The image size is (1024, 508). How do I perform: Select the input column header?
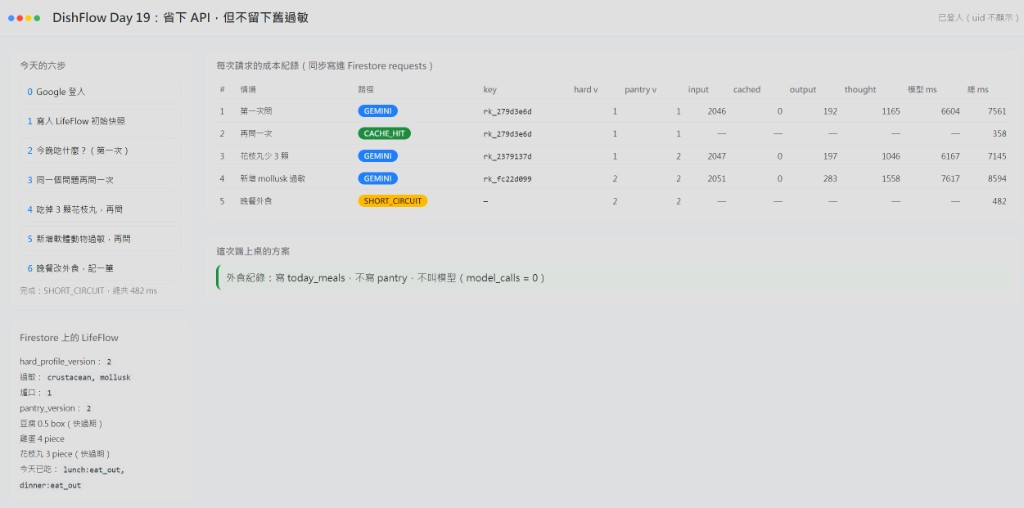pyautogui.click(x=698, y=90)
